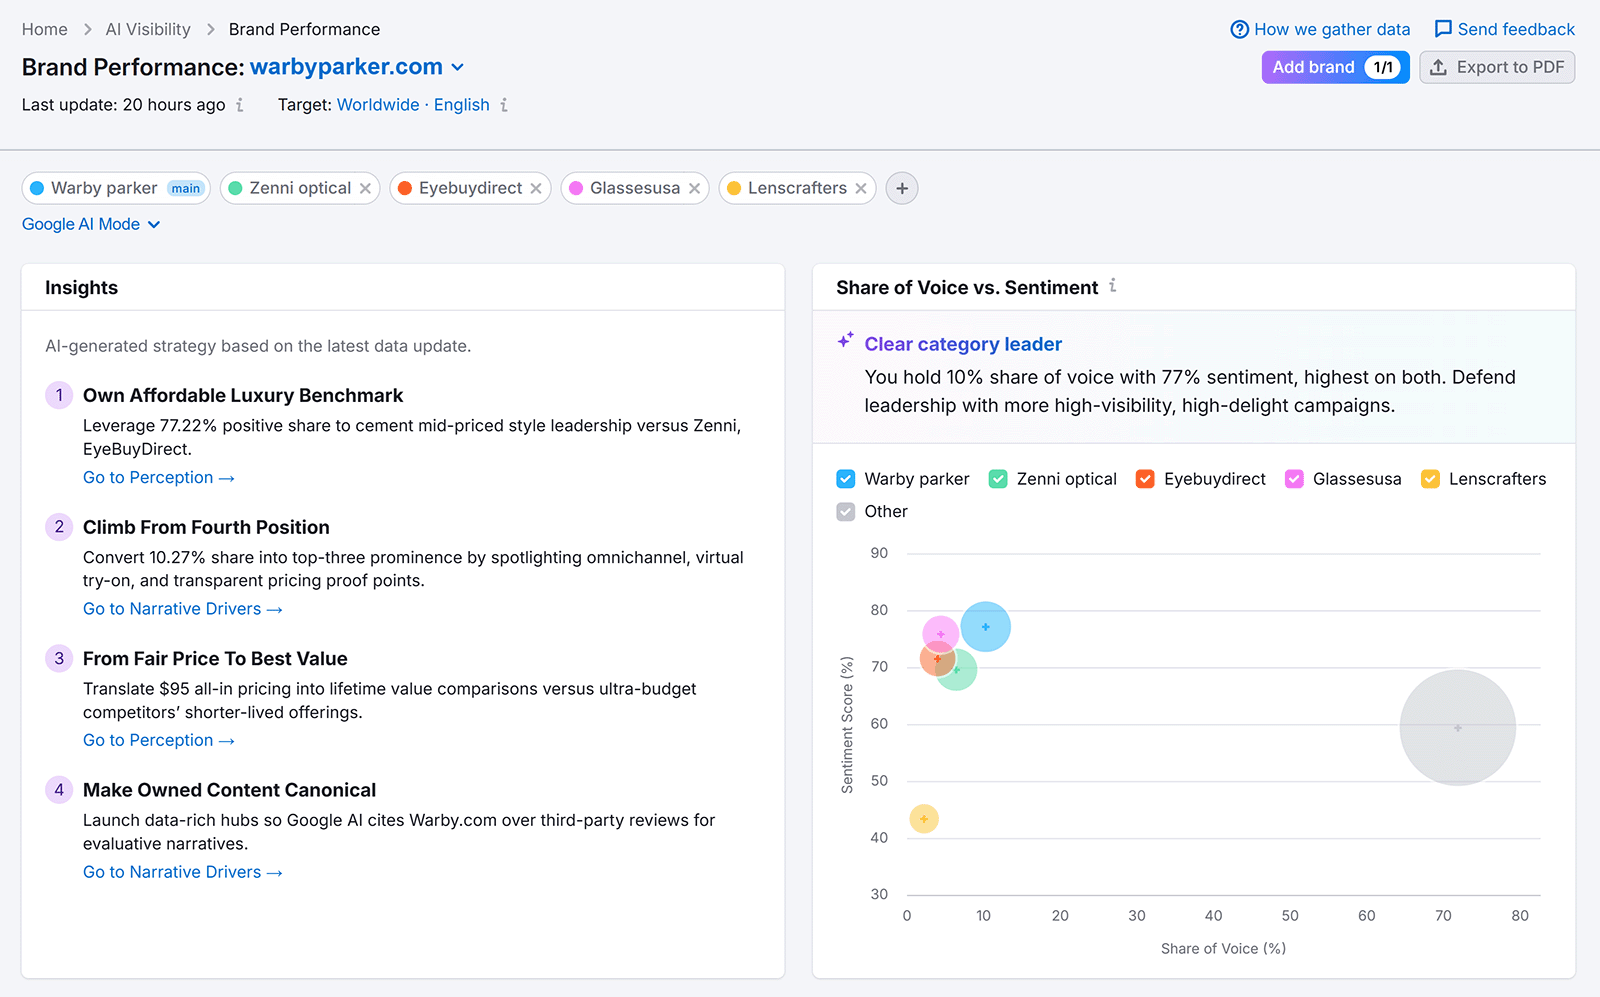Click the sparkle icon near Clear category leader
The image size is (1600, 997).
[x=846, y=340]
